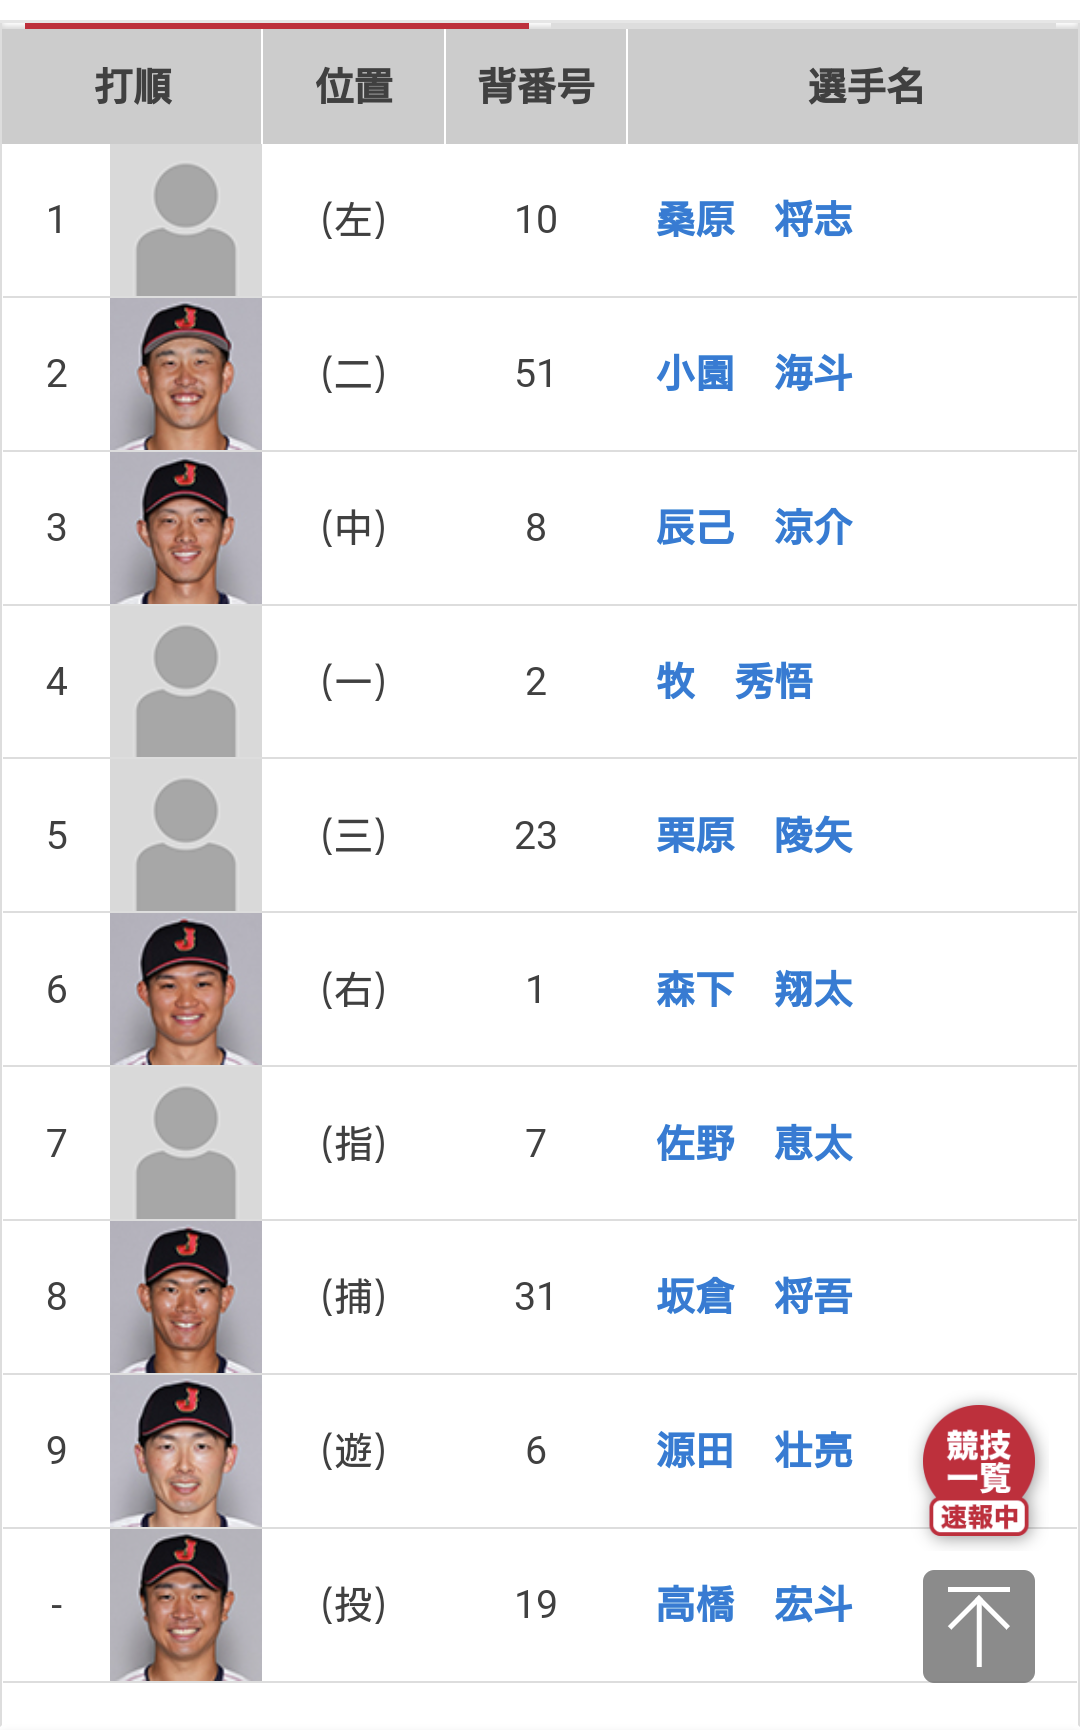
Task: Open 小園 海斗 player page
Action: (x=754, y=374)
